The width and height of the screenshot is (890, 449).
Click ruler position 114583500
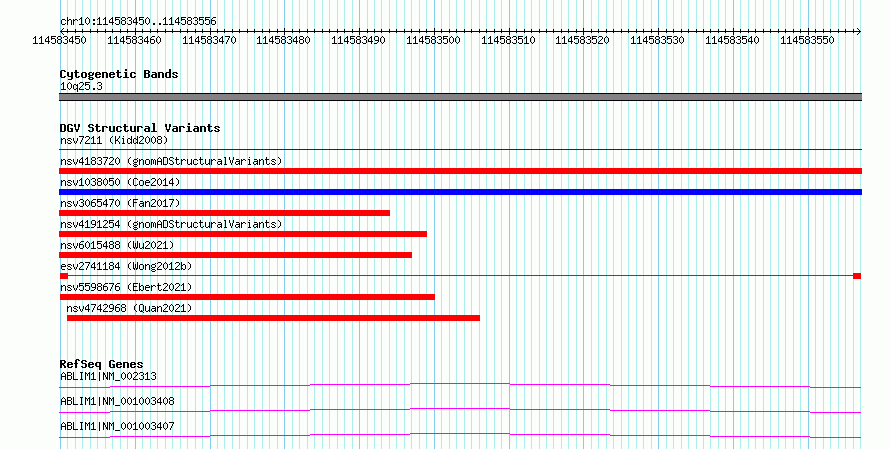pos(433,40)
